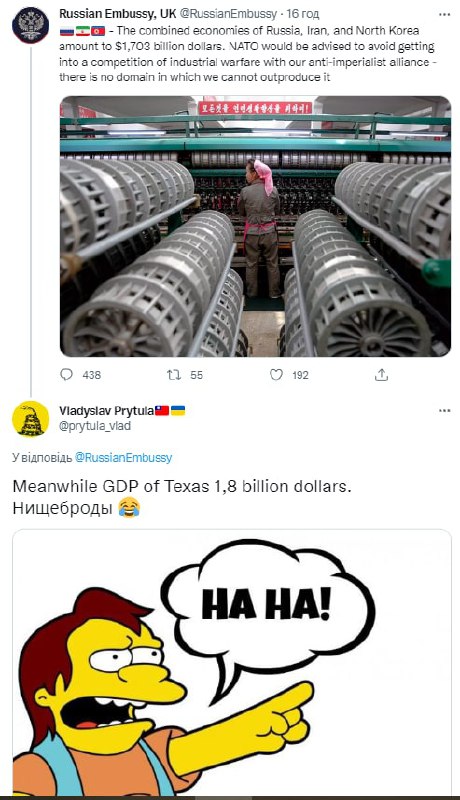Image resolution: width=460 pixels, height=800 pixels.
Task: Click the 55 retweets count number
Action: (196, 375)
